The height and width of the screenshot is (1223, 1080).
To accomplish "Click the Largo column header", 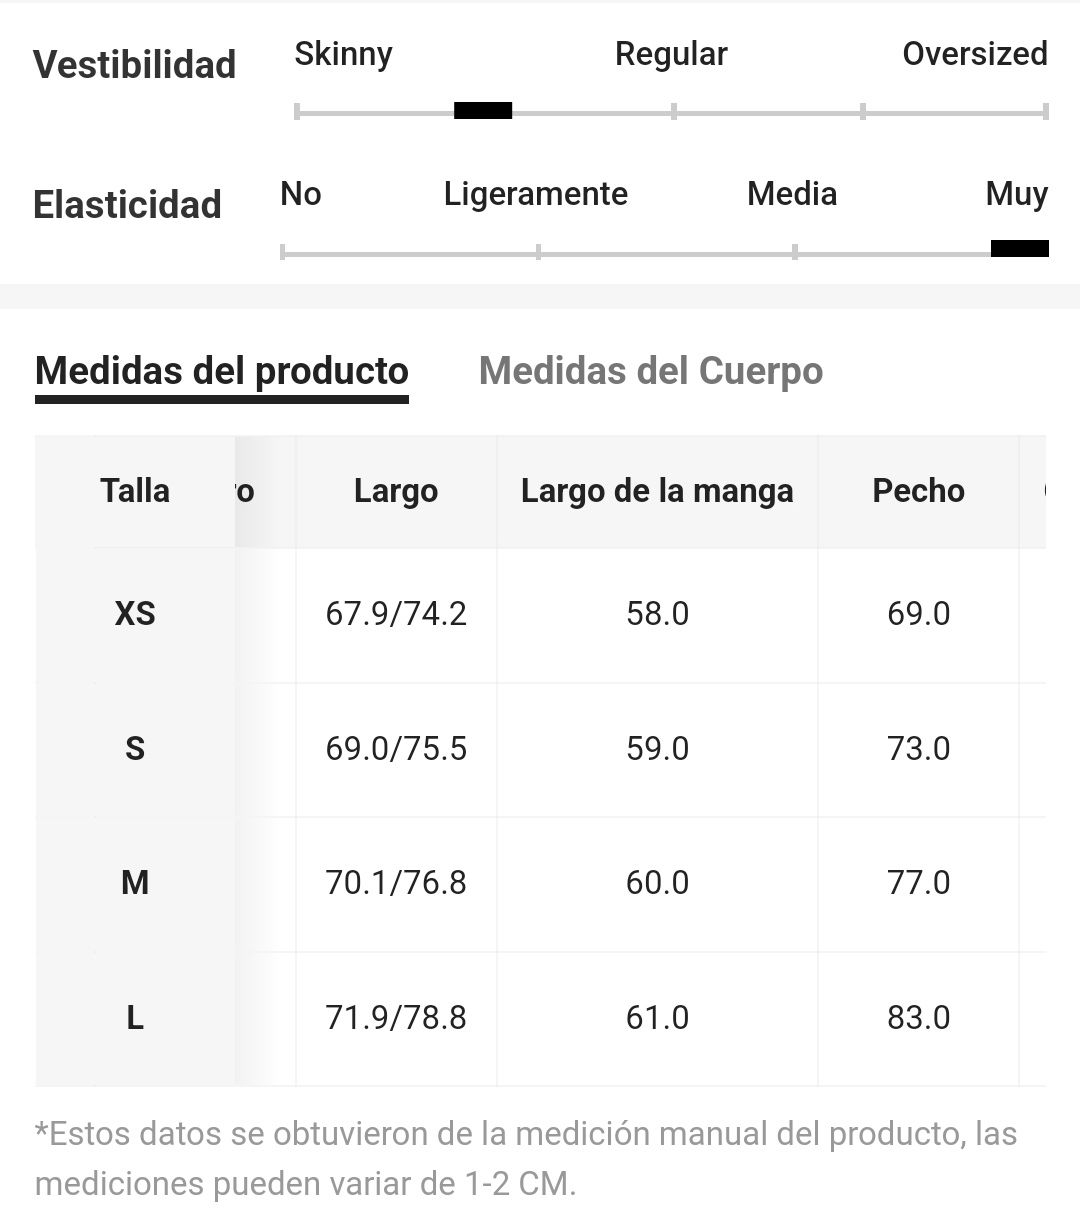I will pos(396,491).
